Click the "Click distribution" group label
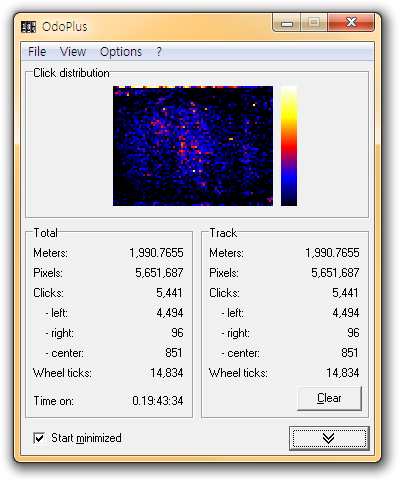This screenshot has height=482, width=400. pos(71,73)
